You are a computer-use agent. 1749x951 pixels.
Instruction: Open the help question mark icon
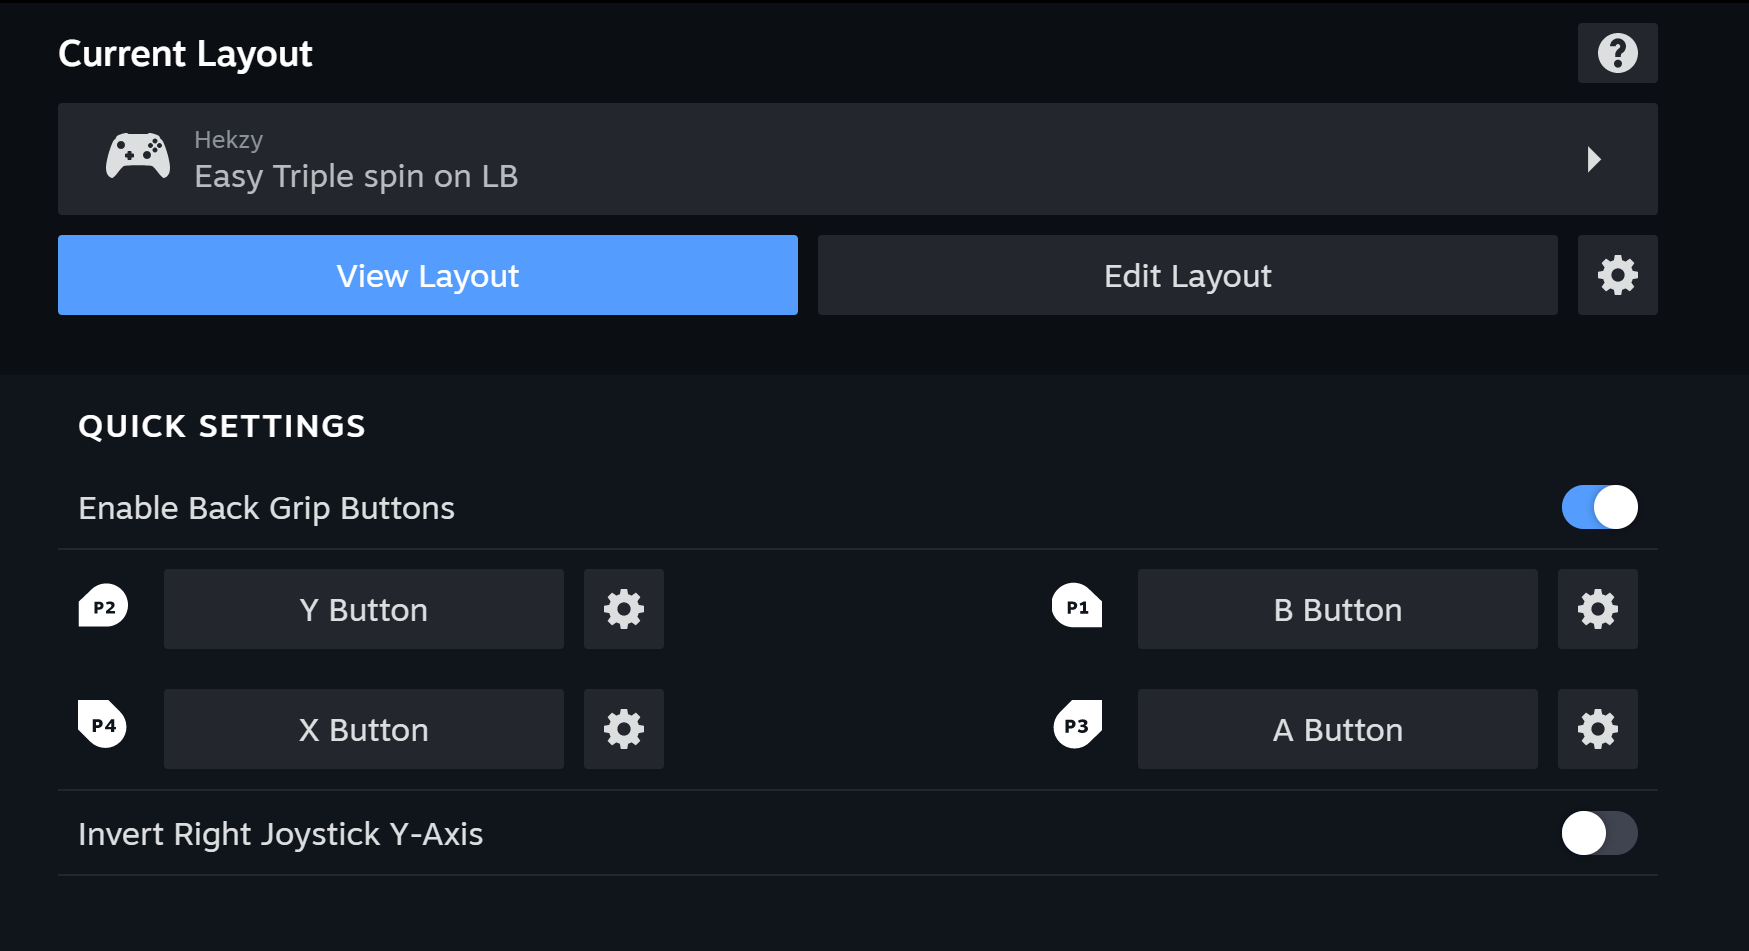click(1617, 53)
